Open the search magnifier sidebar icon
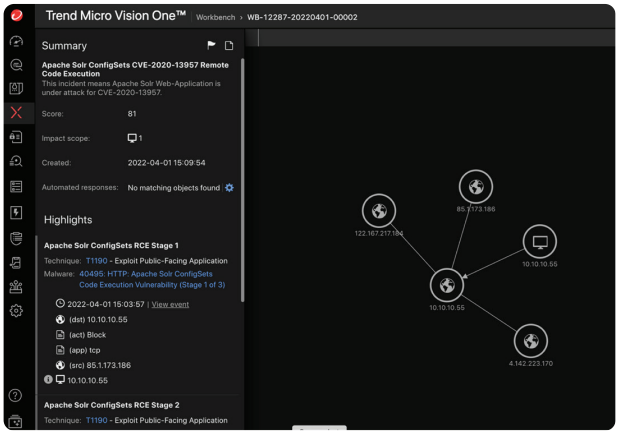Screen dimensions: 618x434 (x=16, y=65)
